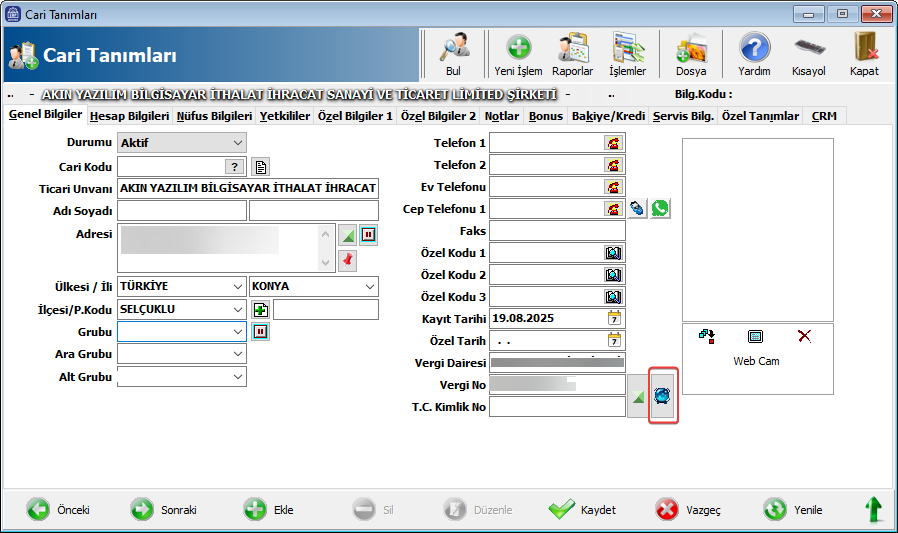This screenshot has width=898, height=533.
Task: Open the calendar picker for Özel Tarih
Action: click(x=614, y=341)
